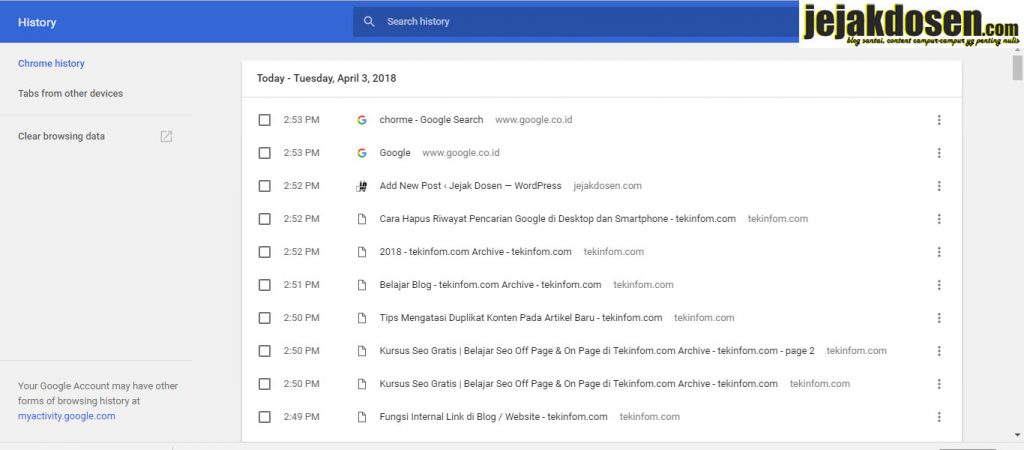The width and height of the screenshot is (1024, 450).
Task: Click the Today - Tuesday, April 3, 2018 heading
Action: tap(327, 78)
